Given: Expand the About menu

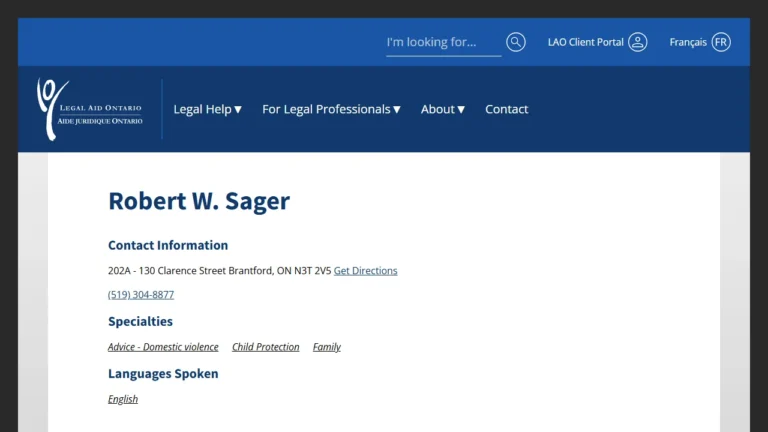Looking at the screenshot, I should [443, 109].
